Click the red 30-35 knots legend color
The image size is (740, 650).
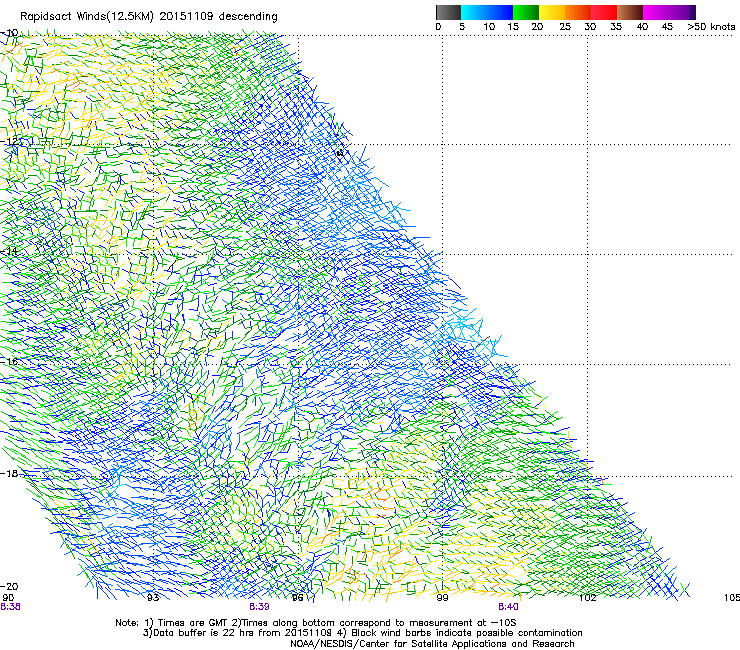point(604,12)
